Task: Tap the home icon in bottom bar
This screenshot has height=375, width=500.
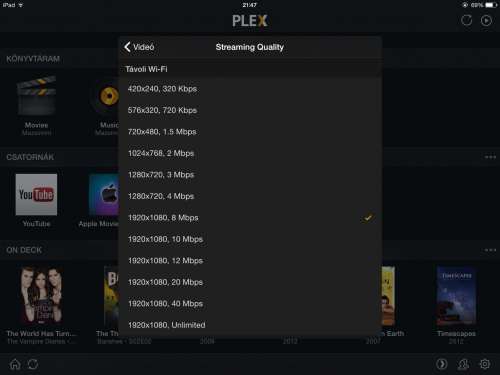Action: (15, 364)
